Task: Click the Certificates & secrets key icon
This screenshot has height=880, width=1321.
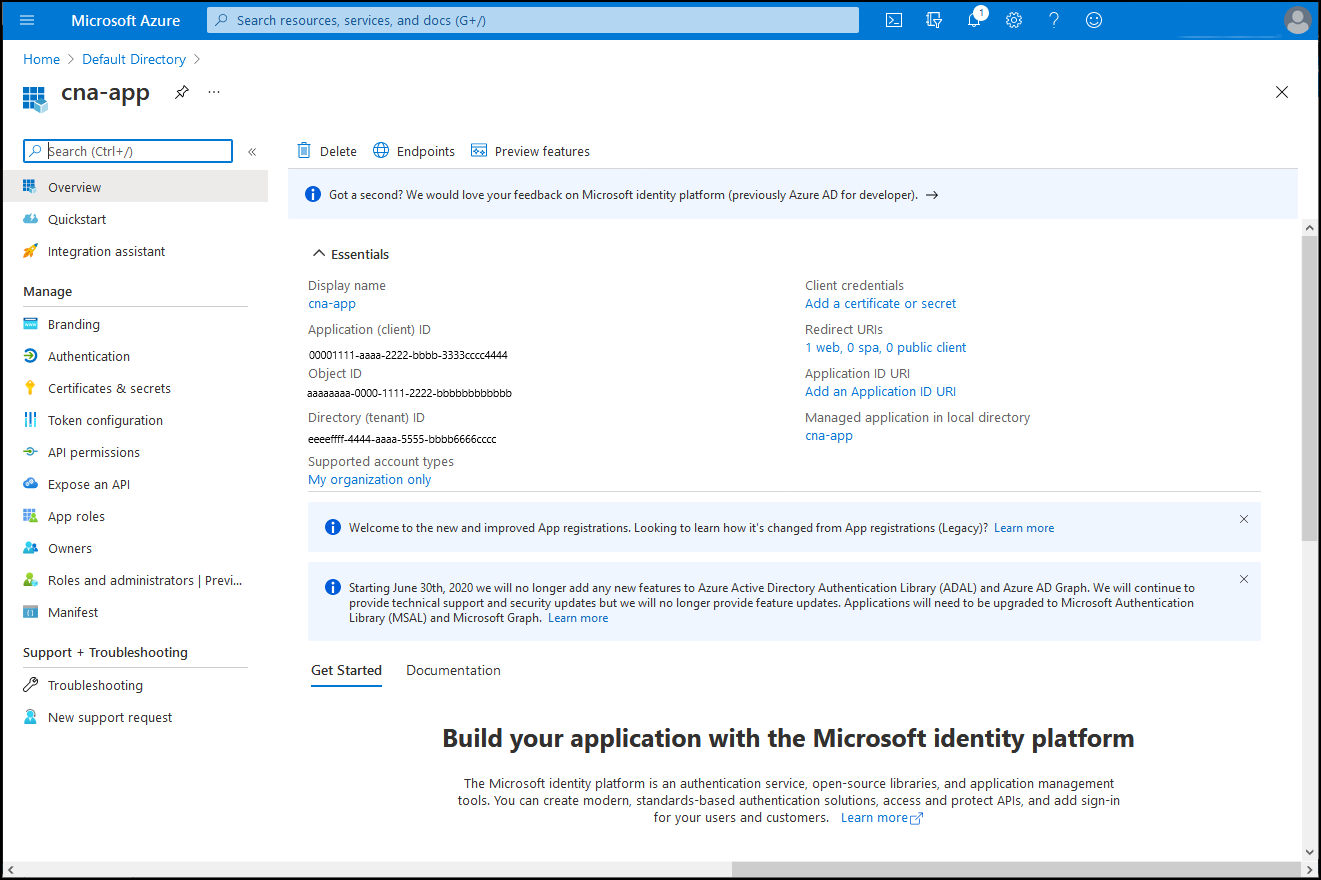Action: [x=30, y=388]
